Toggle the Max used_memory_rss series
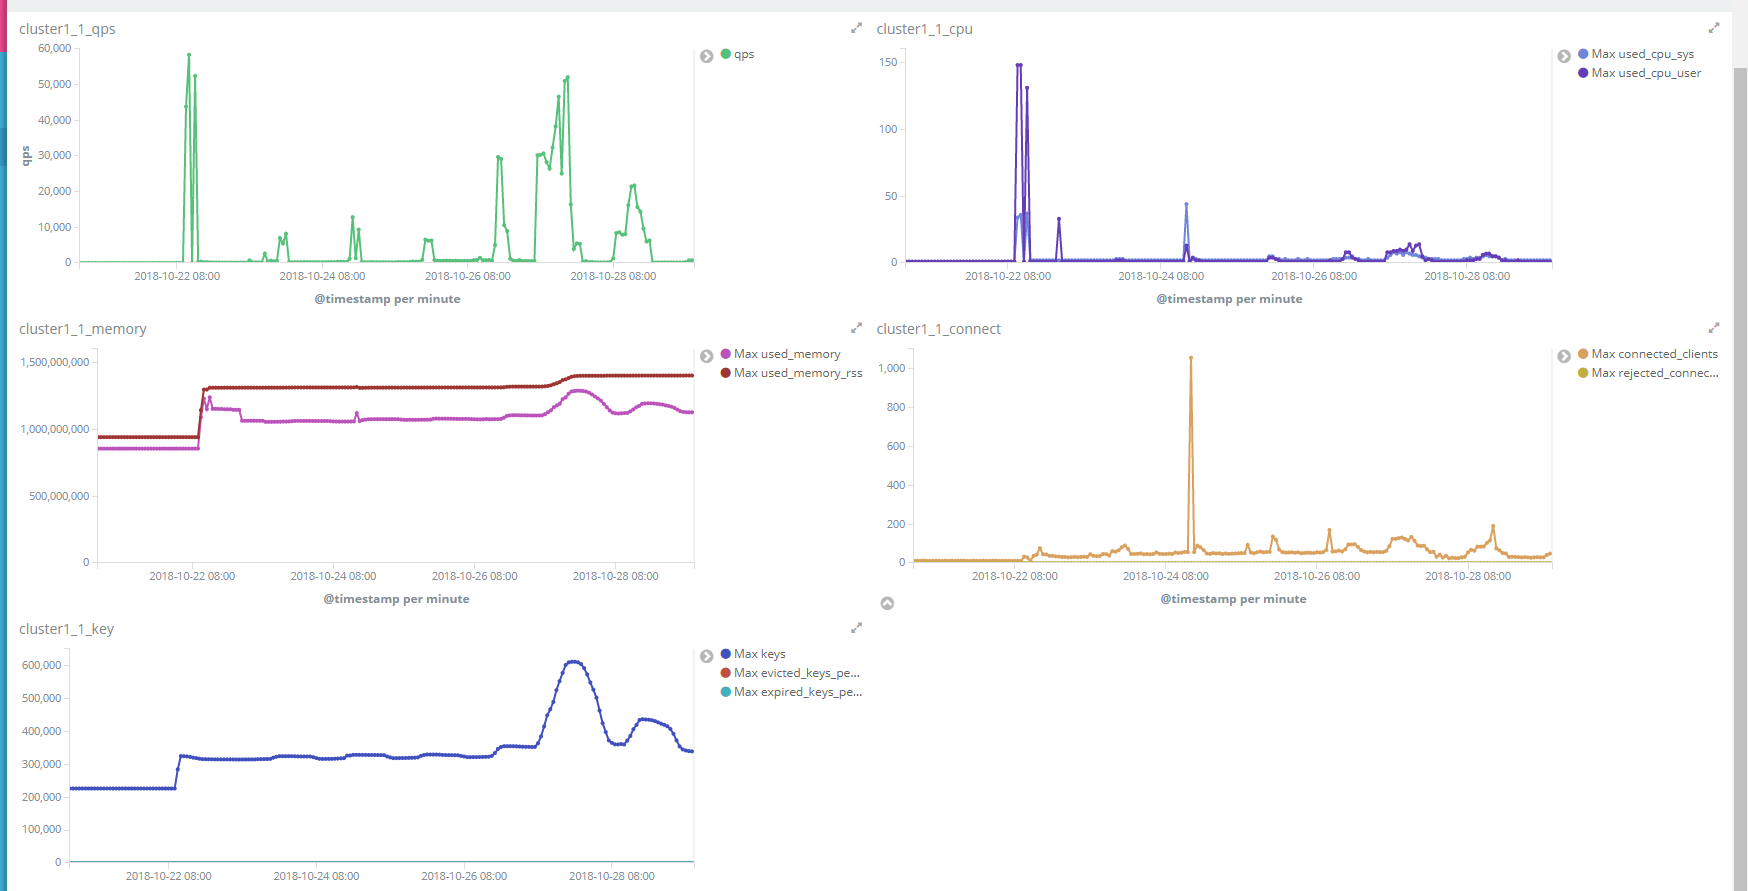This screenshot has width=1748, height=891. tap(797, 373)
